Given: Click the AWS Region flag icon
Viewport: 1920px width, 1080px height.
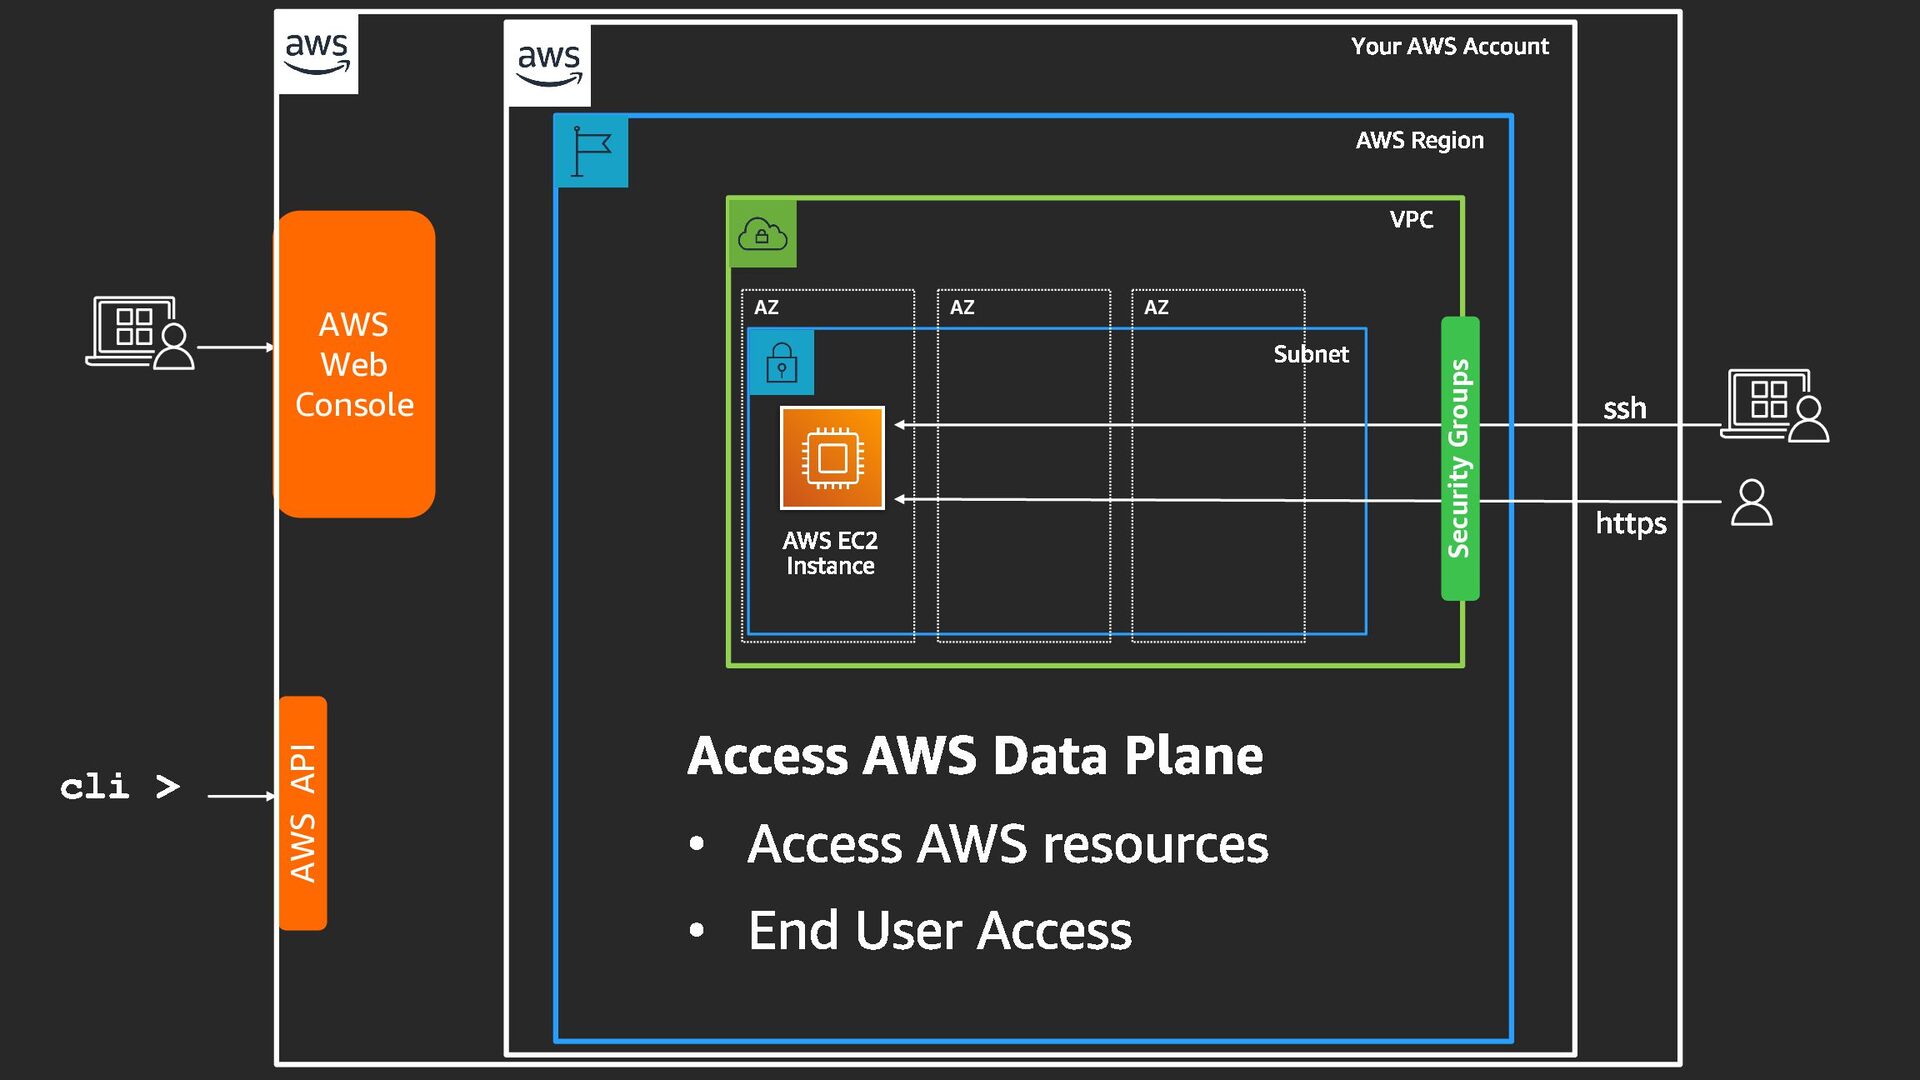Looking at the screenshot, I should coord(591,152).
